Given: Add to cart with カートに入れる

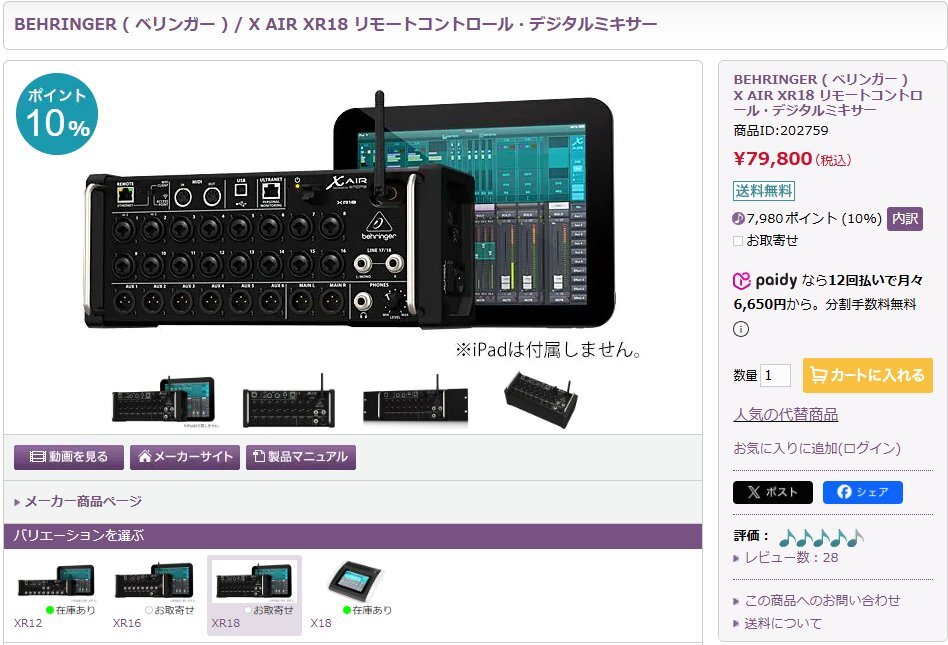Looking at the screenshot, I should (868, 375).
